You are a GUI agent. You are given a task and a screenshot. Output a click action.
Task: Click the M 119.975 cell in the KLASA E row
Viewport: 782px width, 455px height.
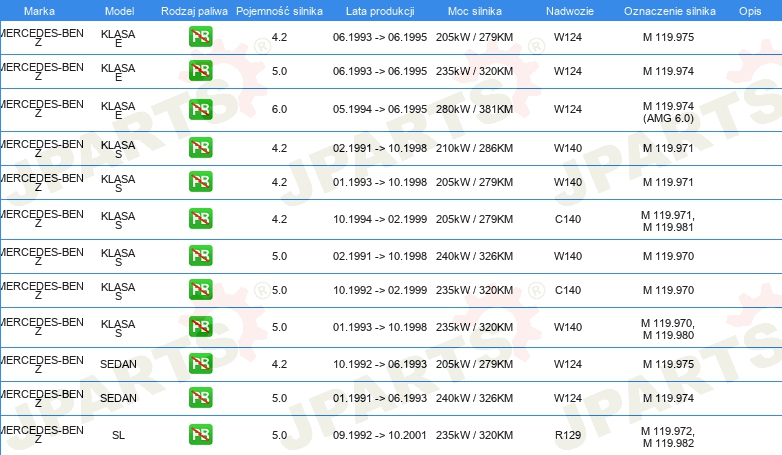pyautogui.click(x=668, y=37)
